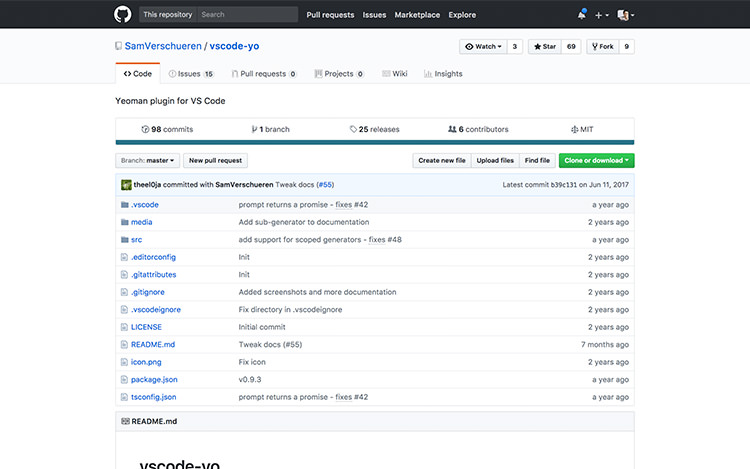The height and width of the screenshot is (469, 750).
Task: Click the This repository search scope
Action: (168, 14)
